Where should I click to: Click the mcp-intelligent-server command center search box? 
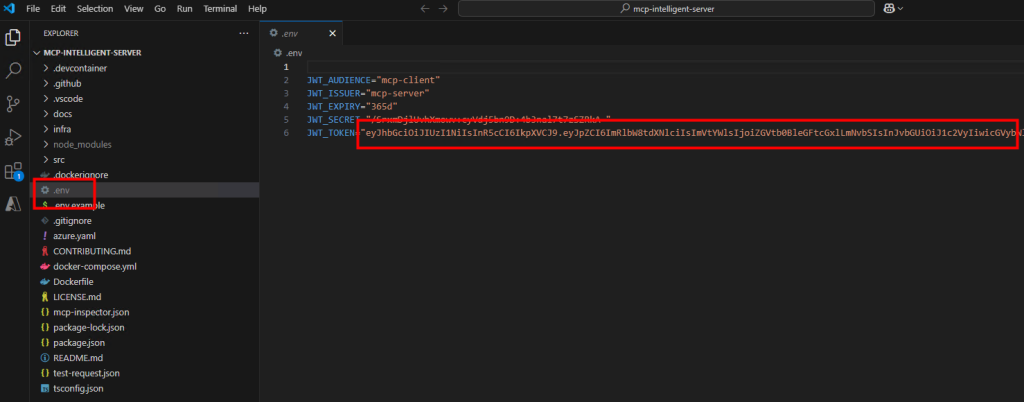point(666,8)
